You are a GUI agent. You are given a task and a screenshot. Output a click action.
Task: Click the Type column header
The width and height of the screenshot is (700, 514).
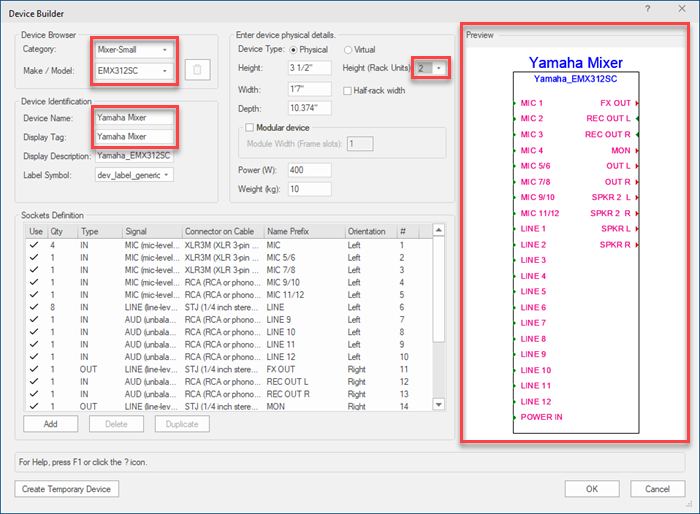(x=100, y=231)
